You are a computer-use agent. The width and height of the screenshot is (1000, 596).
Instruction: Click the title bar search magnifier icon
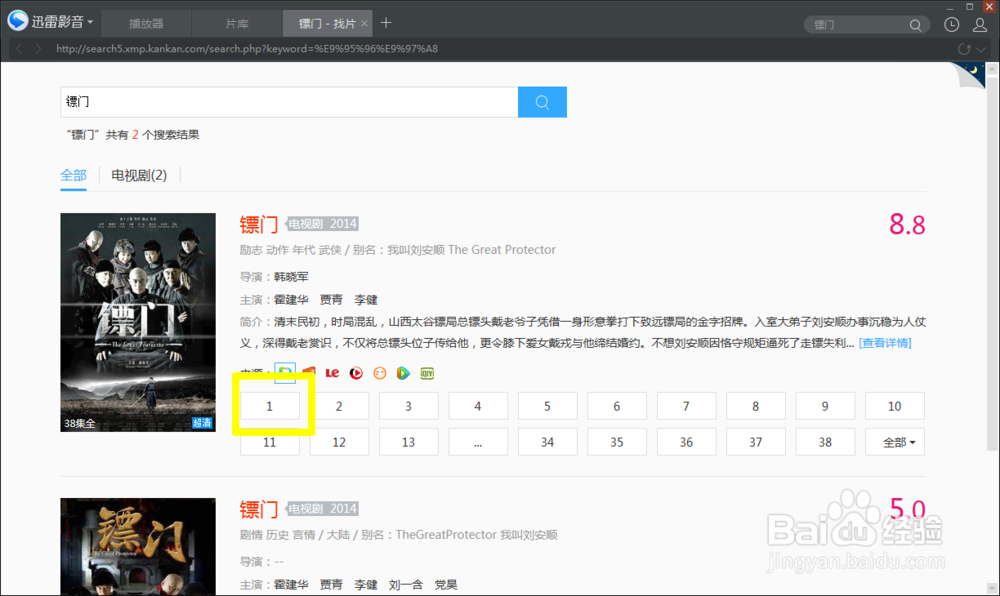(915, 25)
